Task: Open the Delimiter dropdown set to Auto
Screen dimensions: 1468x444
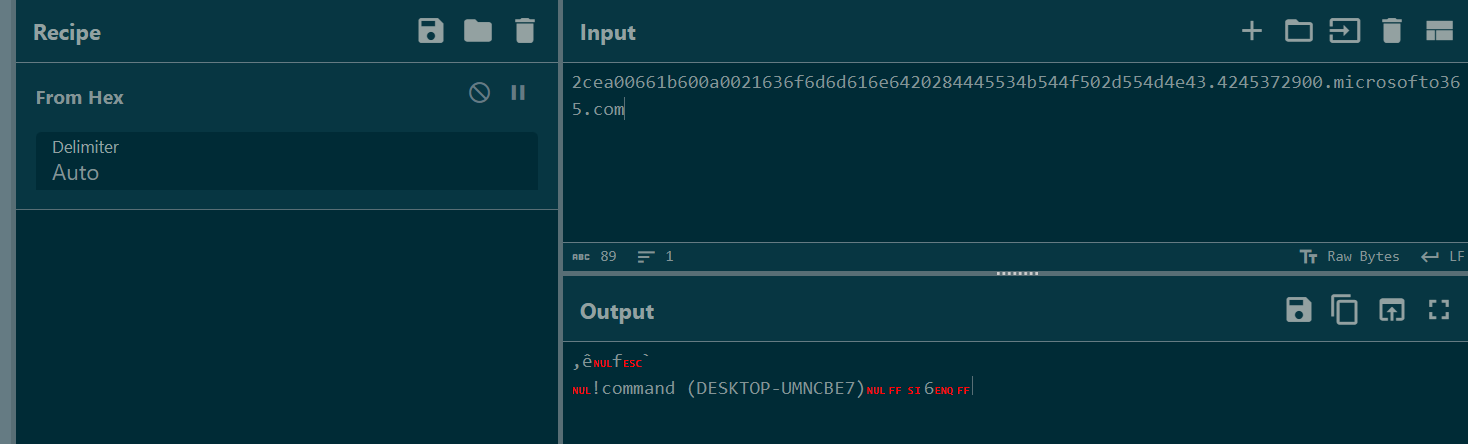Action: 287,161
